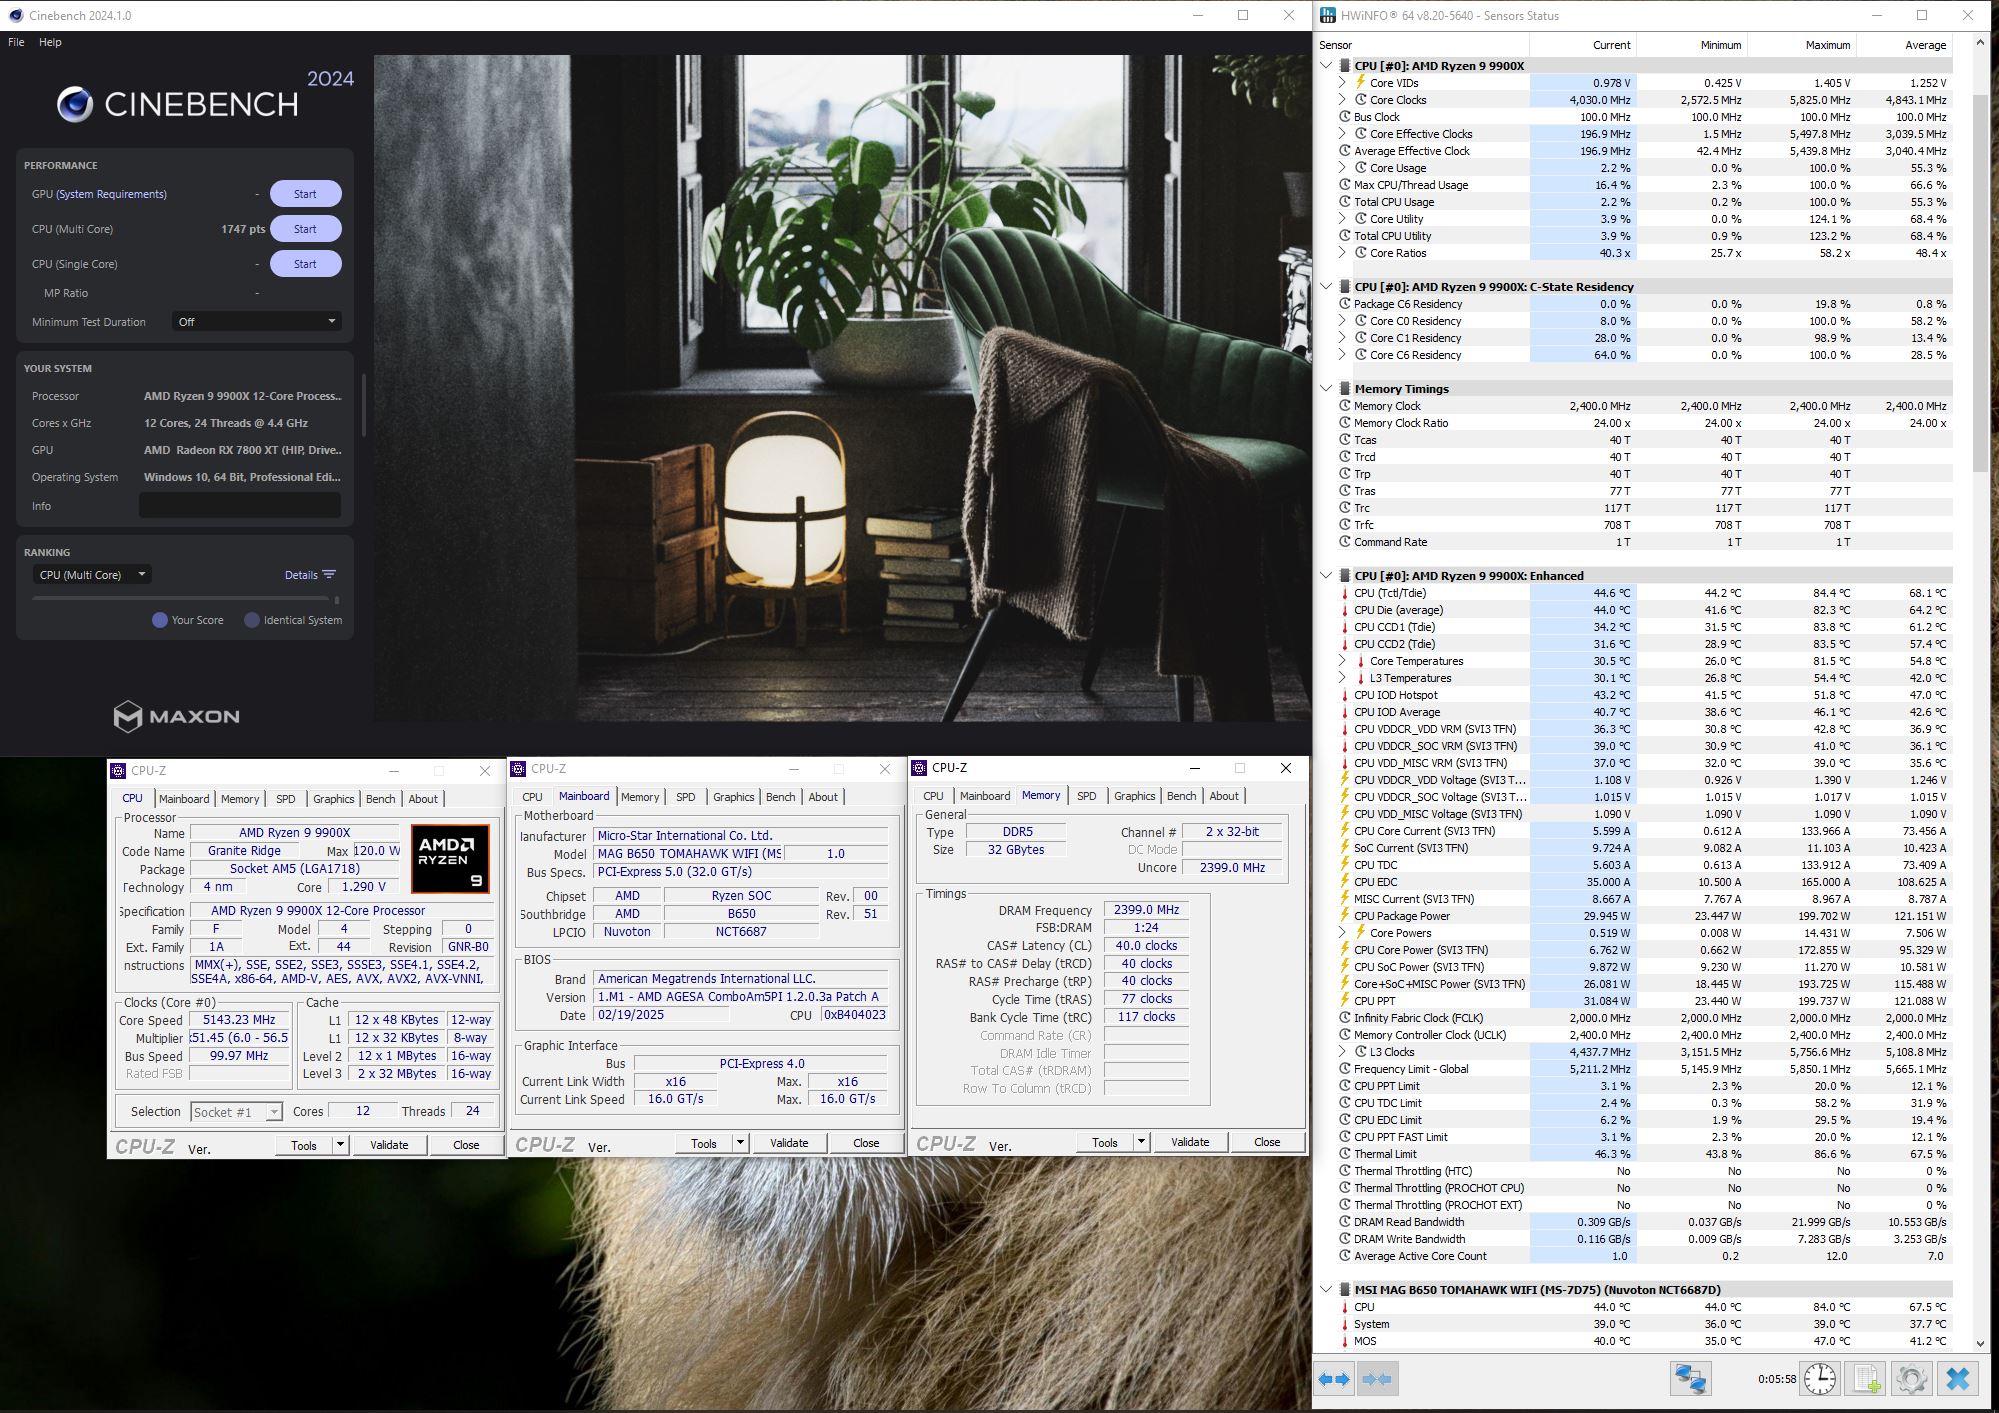Open CPU (Multi Core) ranking dropdown
Screen dimensions: 1999x1413
tap(92, 575)
